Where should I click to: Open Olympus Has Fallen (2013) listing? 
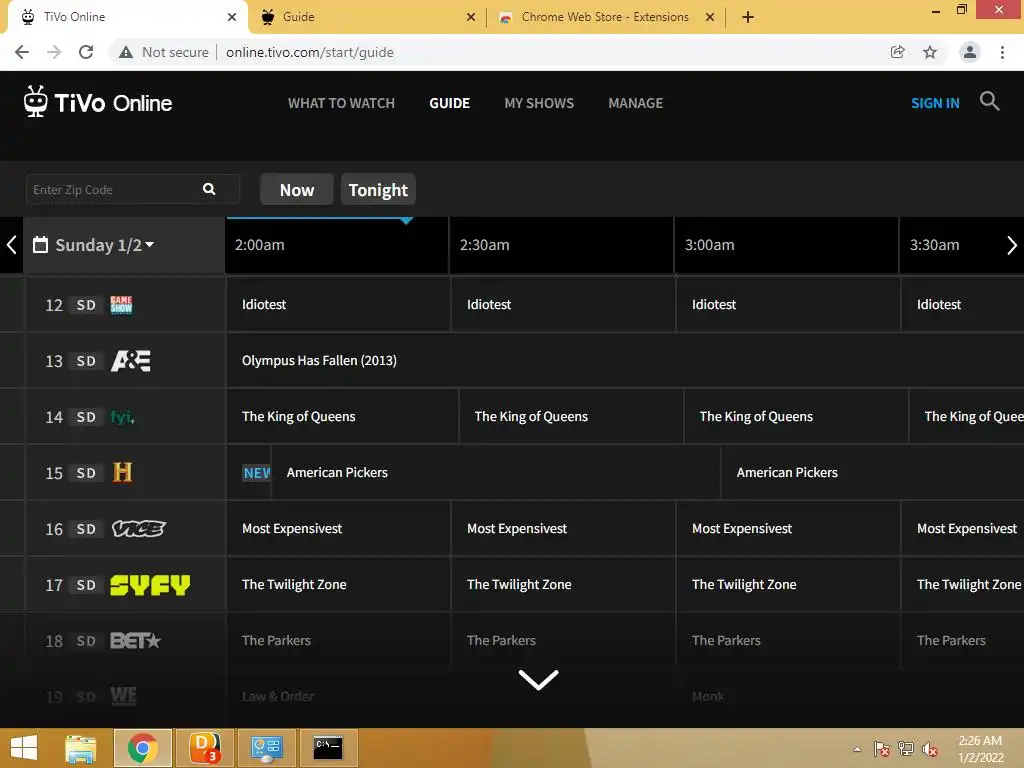pos(625,360)
